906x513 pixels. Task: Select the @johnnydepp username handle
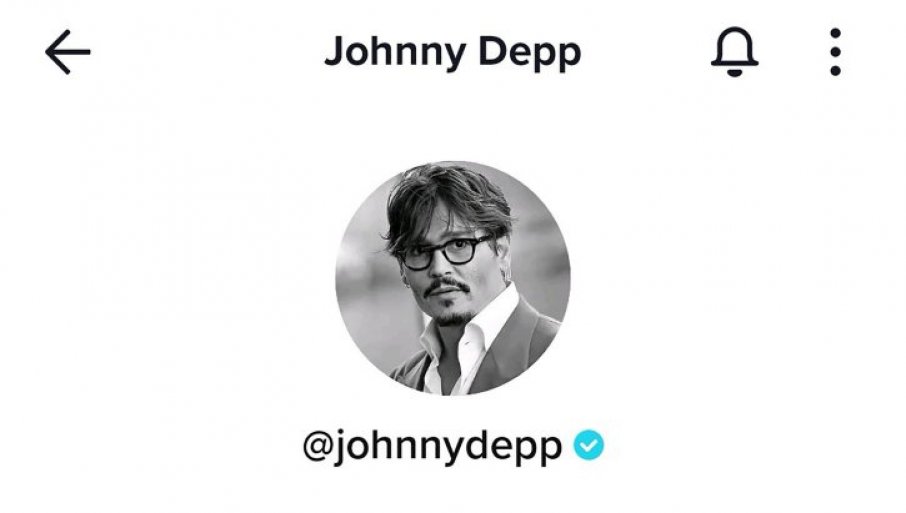coord(432,447)
